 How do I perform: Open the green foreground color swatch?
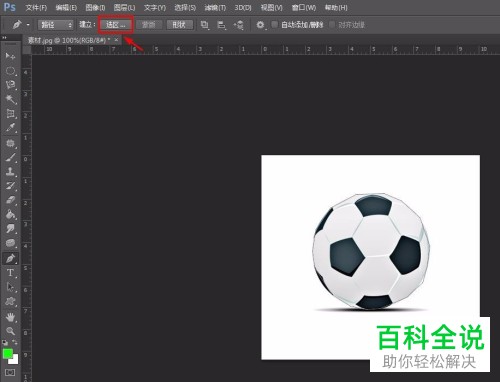click(x=7, y=353)
